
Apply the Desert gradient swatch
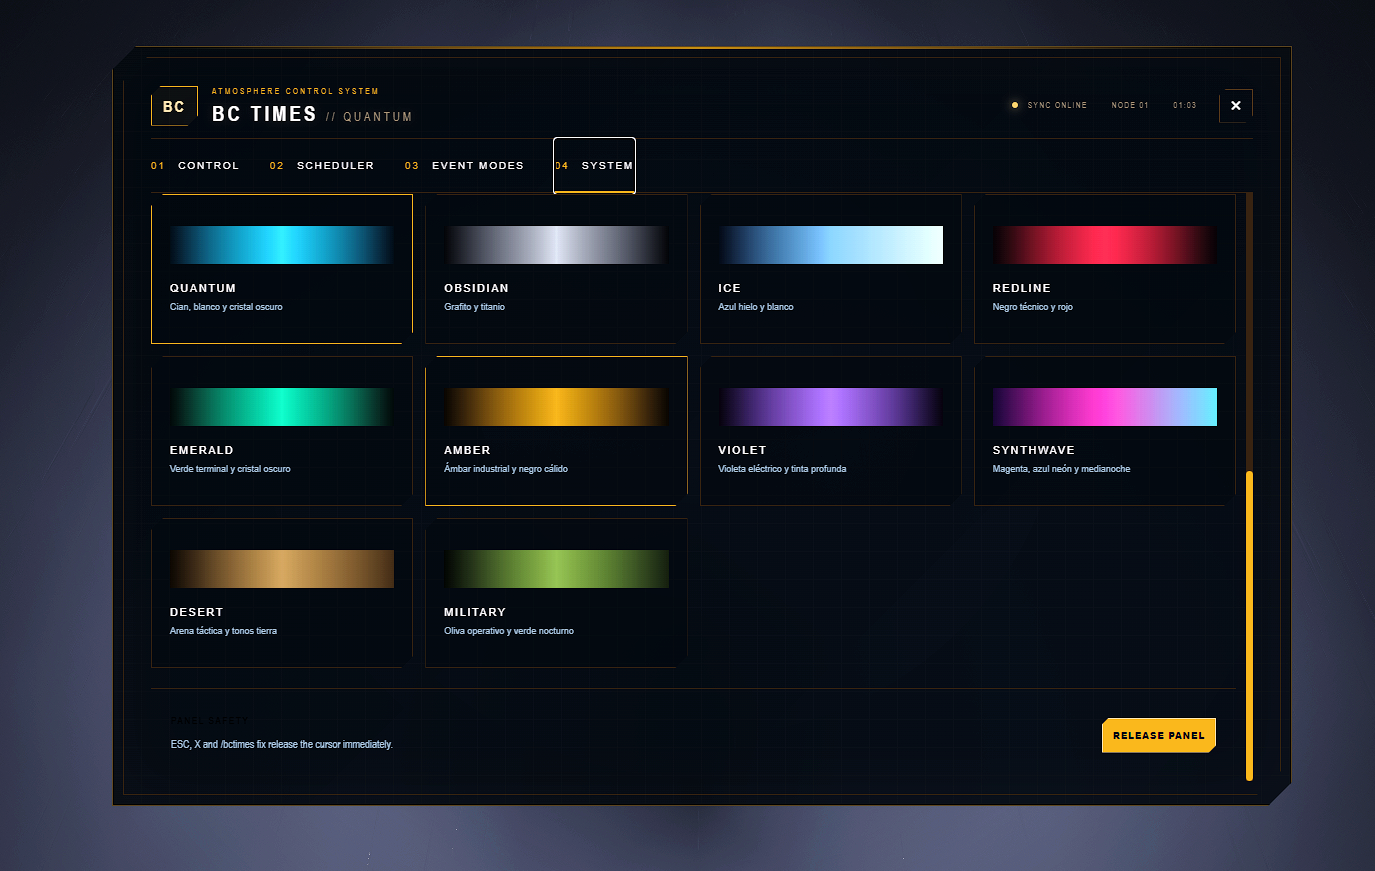pos(282,569)
